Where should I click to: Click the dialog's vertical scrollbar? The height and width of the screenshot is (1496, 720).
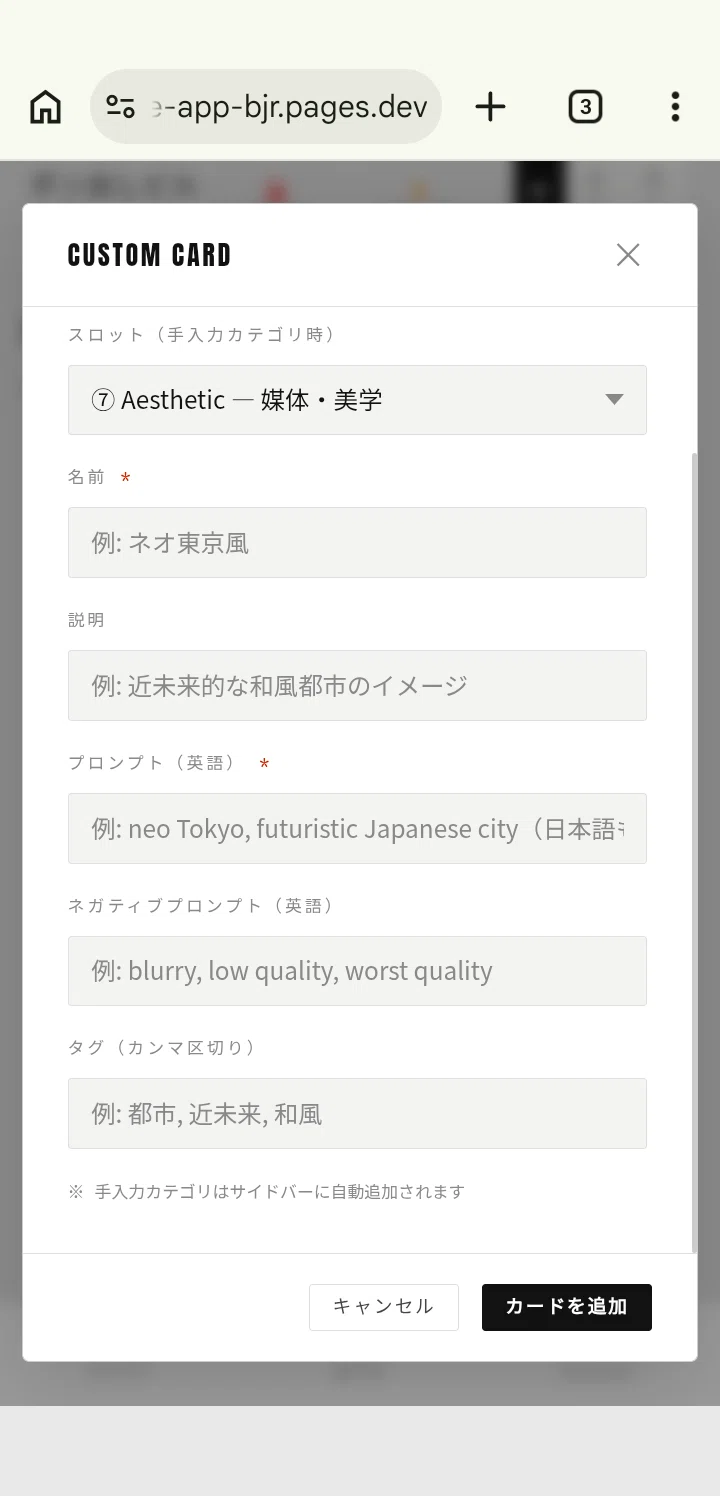coord(694,852)
